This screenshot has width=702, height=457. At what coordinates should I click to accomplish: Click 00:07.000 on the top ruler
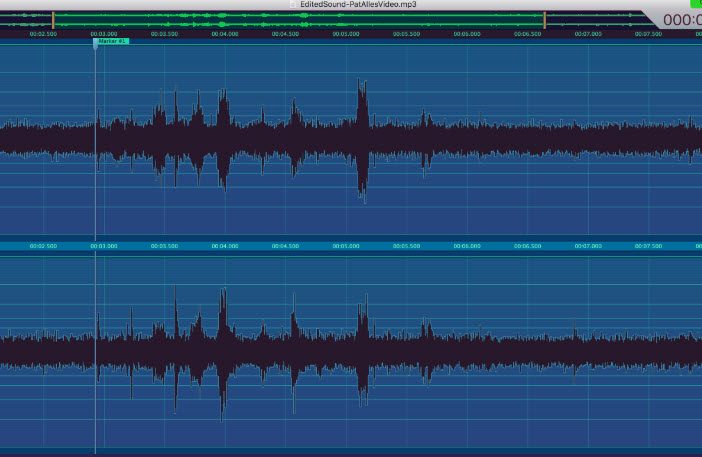pos(588,34)
